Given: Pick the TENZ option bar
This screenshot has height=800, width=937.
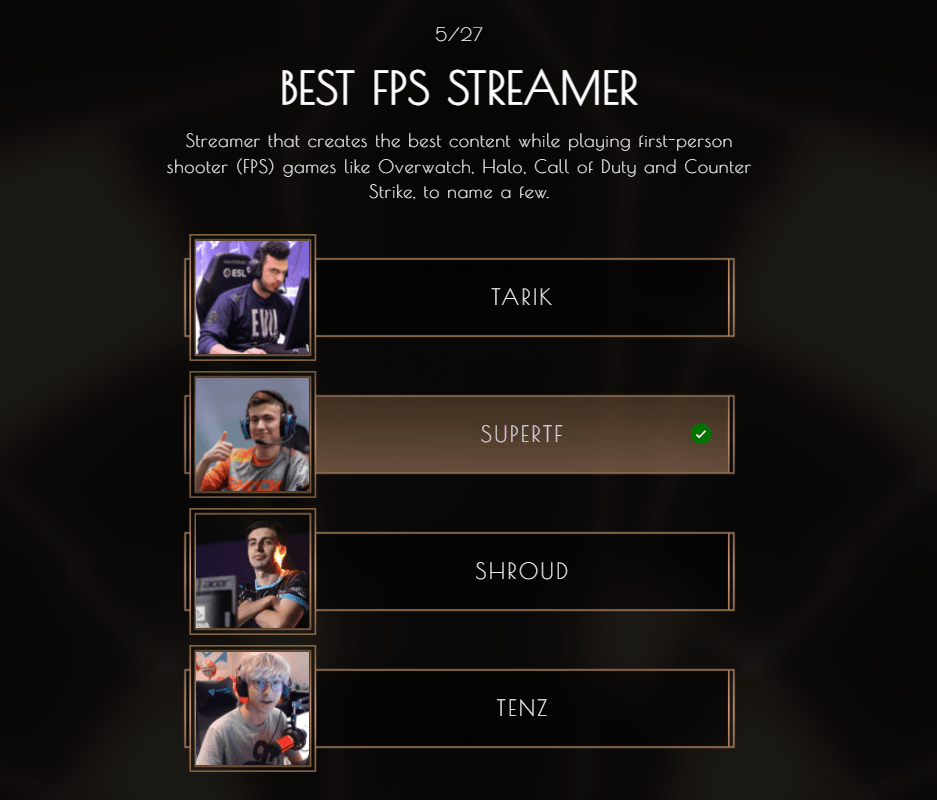Looking at the screenshot, I should click(524, 708).
